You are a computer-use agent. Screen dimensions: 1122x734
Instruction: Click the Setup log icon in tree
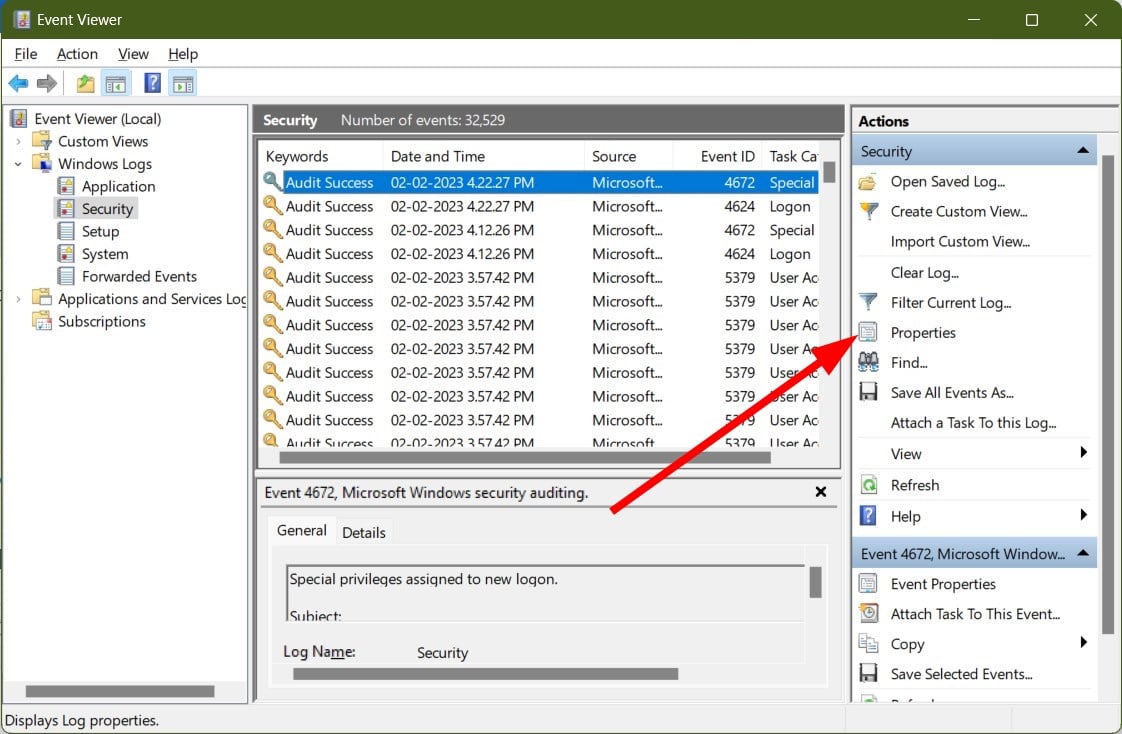pyautogui.click(x=66, y=231)
